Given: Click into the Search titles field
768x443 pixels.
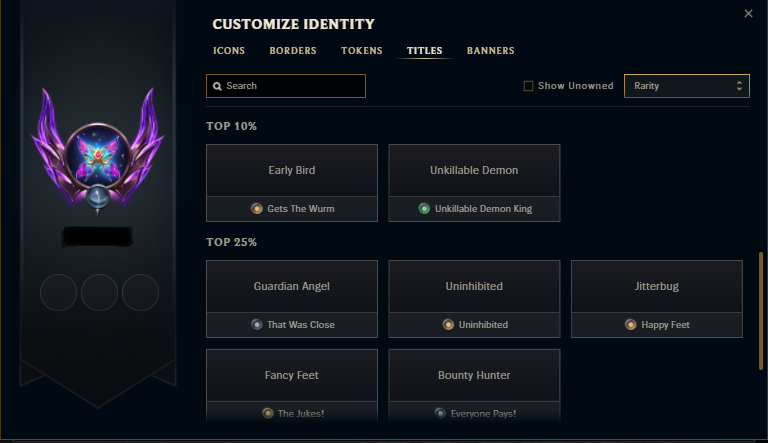Looking at the screenshot, I should coord(286,86).
